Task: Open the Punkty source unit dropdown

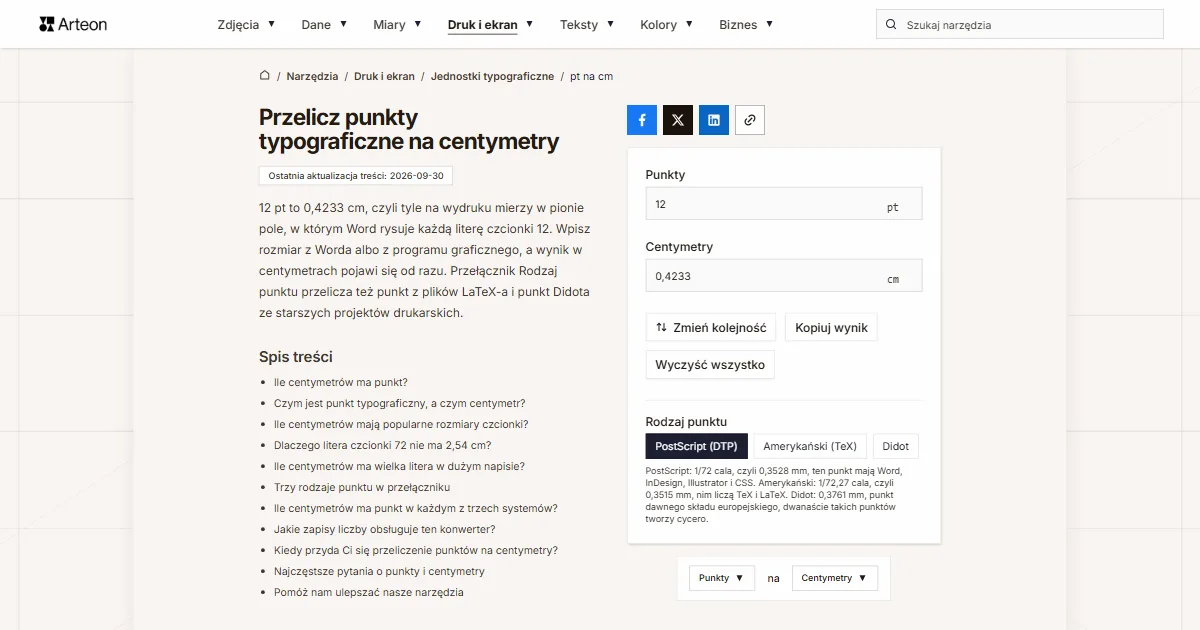Action: [x=722, y=578]
